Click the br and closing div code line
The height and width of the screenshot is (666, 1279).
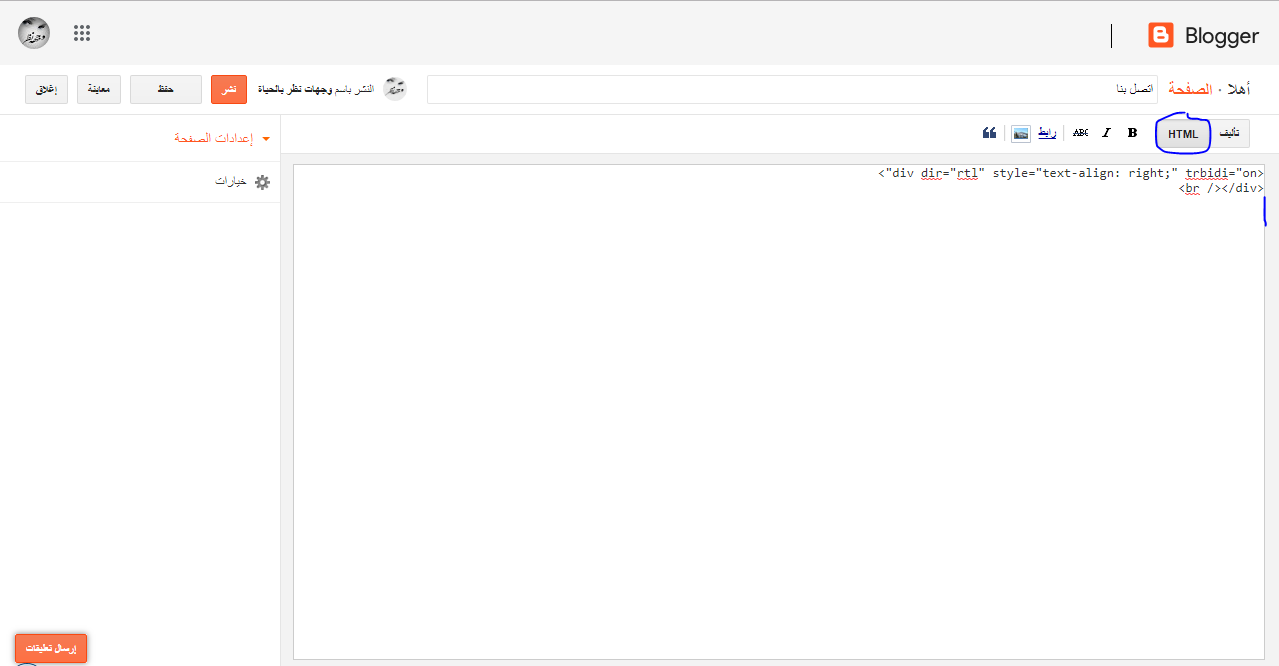click(1221, 188)
